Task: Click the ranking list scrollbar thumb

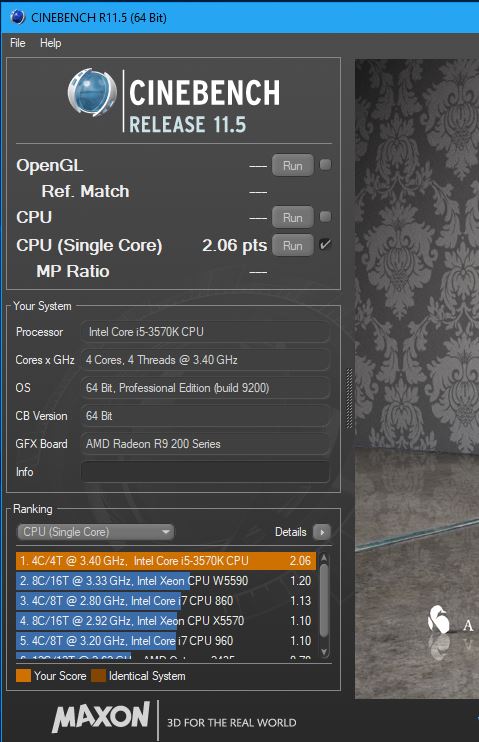Action: [324, 600]
